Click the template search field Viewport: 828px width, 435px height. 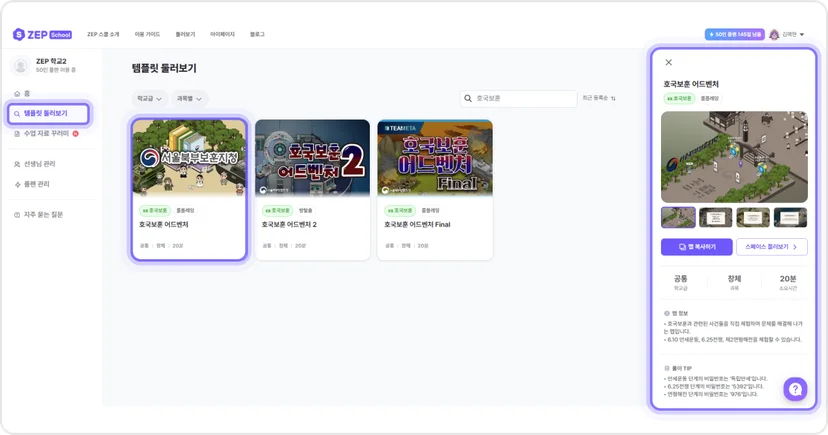[x=519, y=99]
